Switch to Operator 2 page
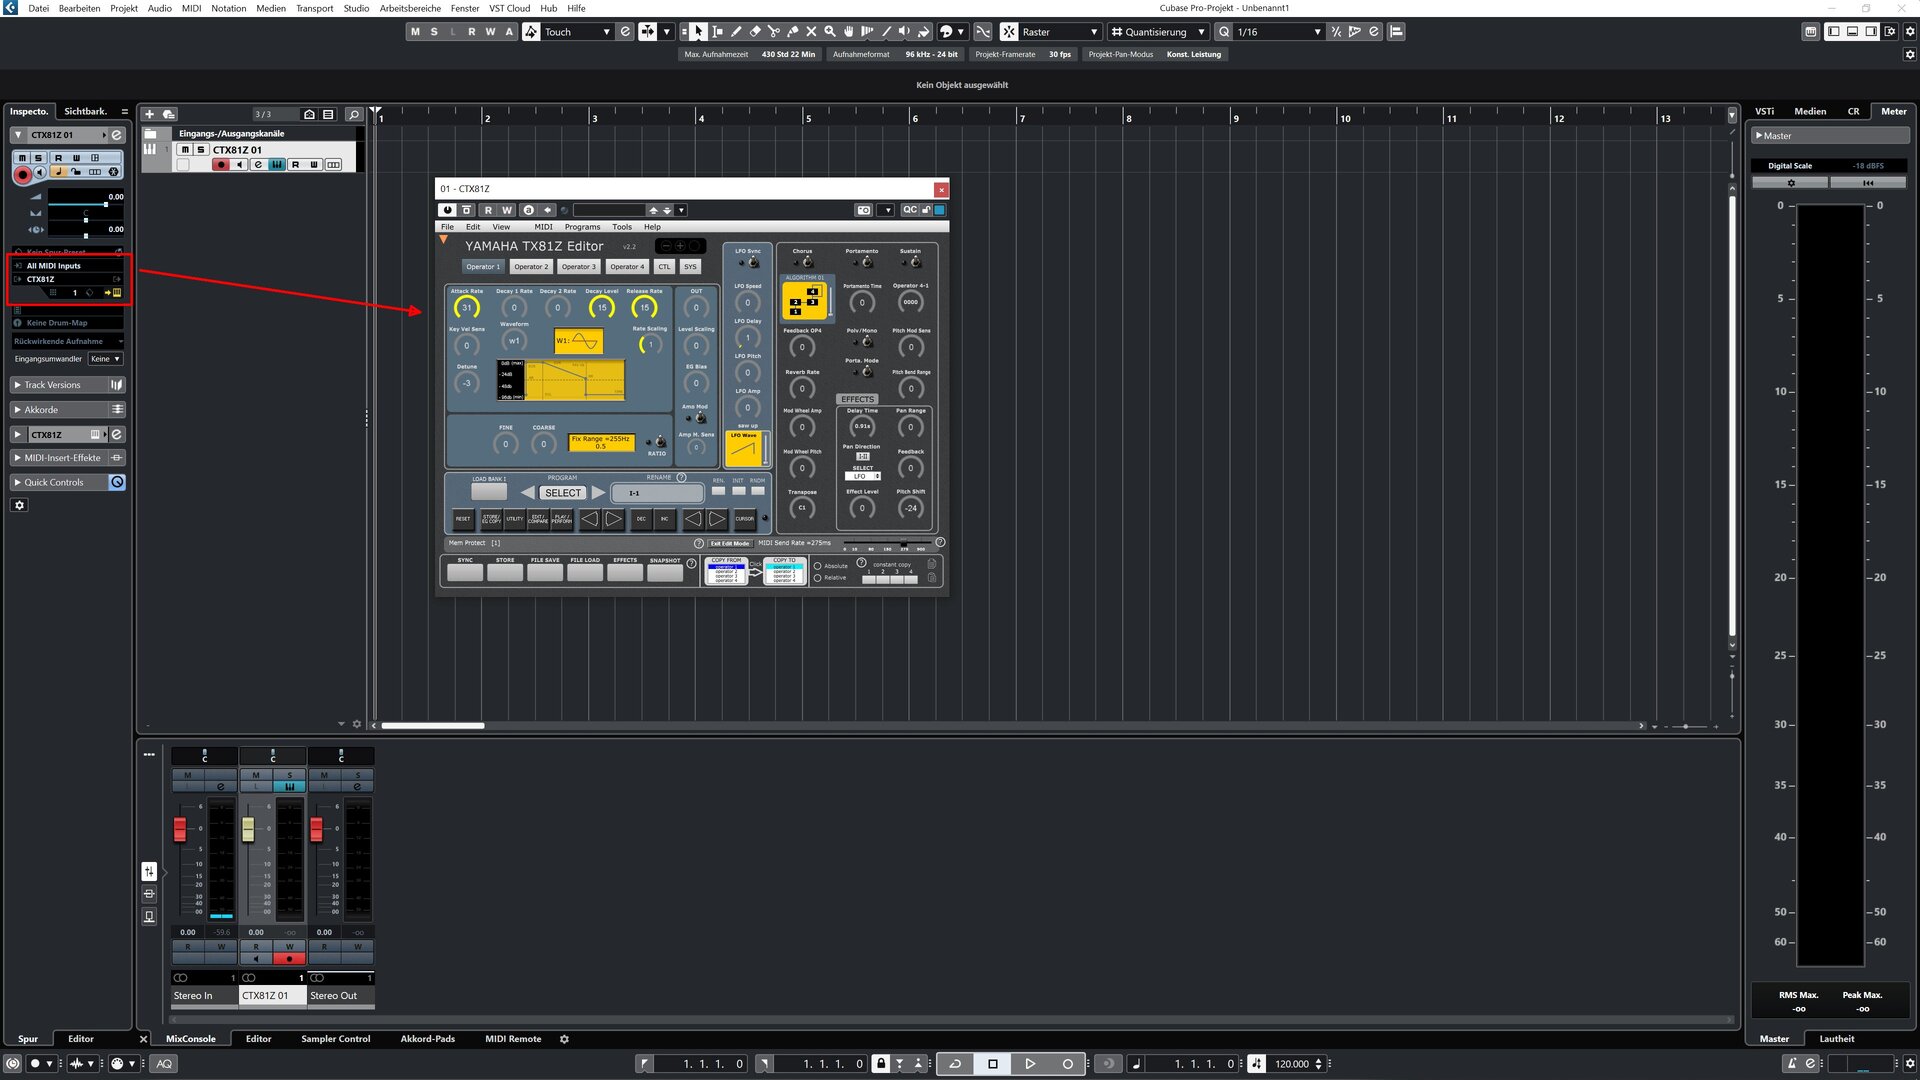This screenshot has width=1920, height=1080. point(530,267)
